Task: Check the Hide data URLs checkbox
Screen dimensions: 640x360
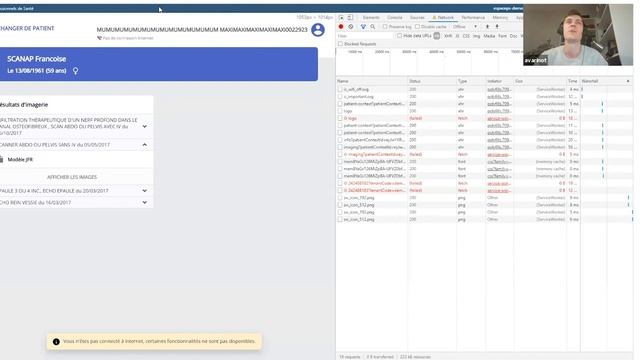Action: (x=400, y=36)
